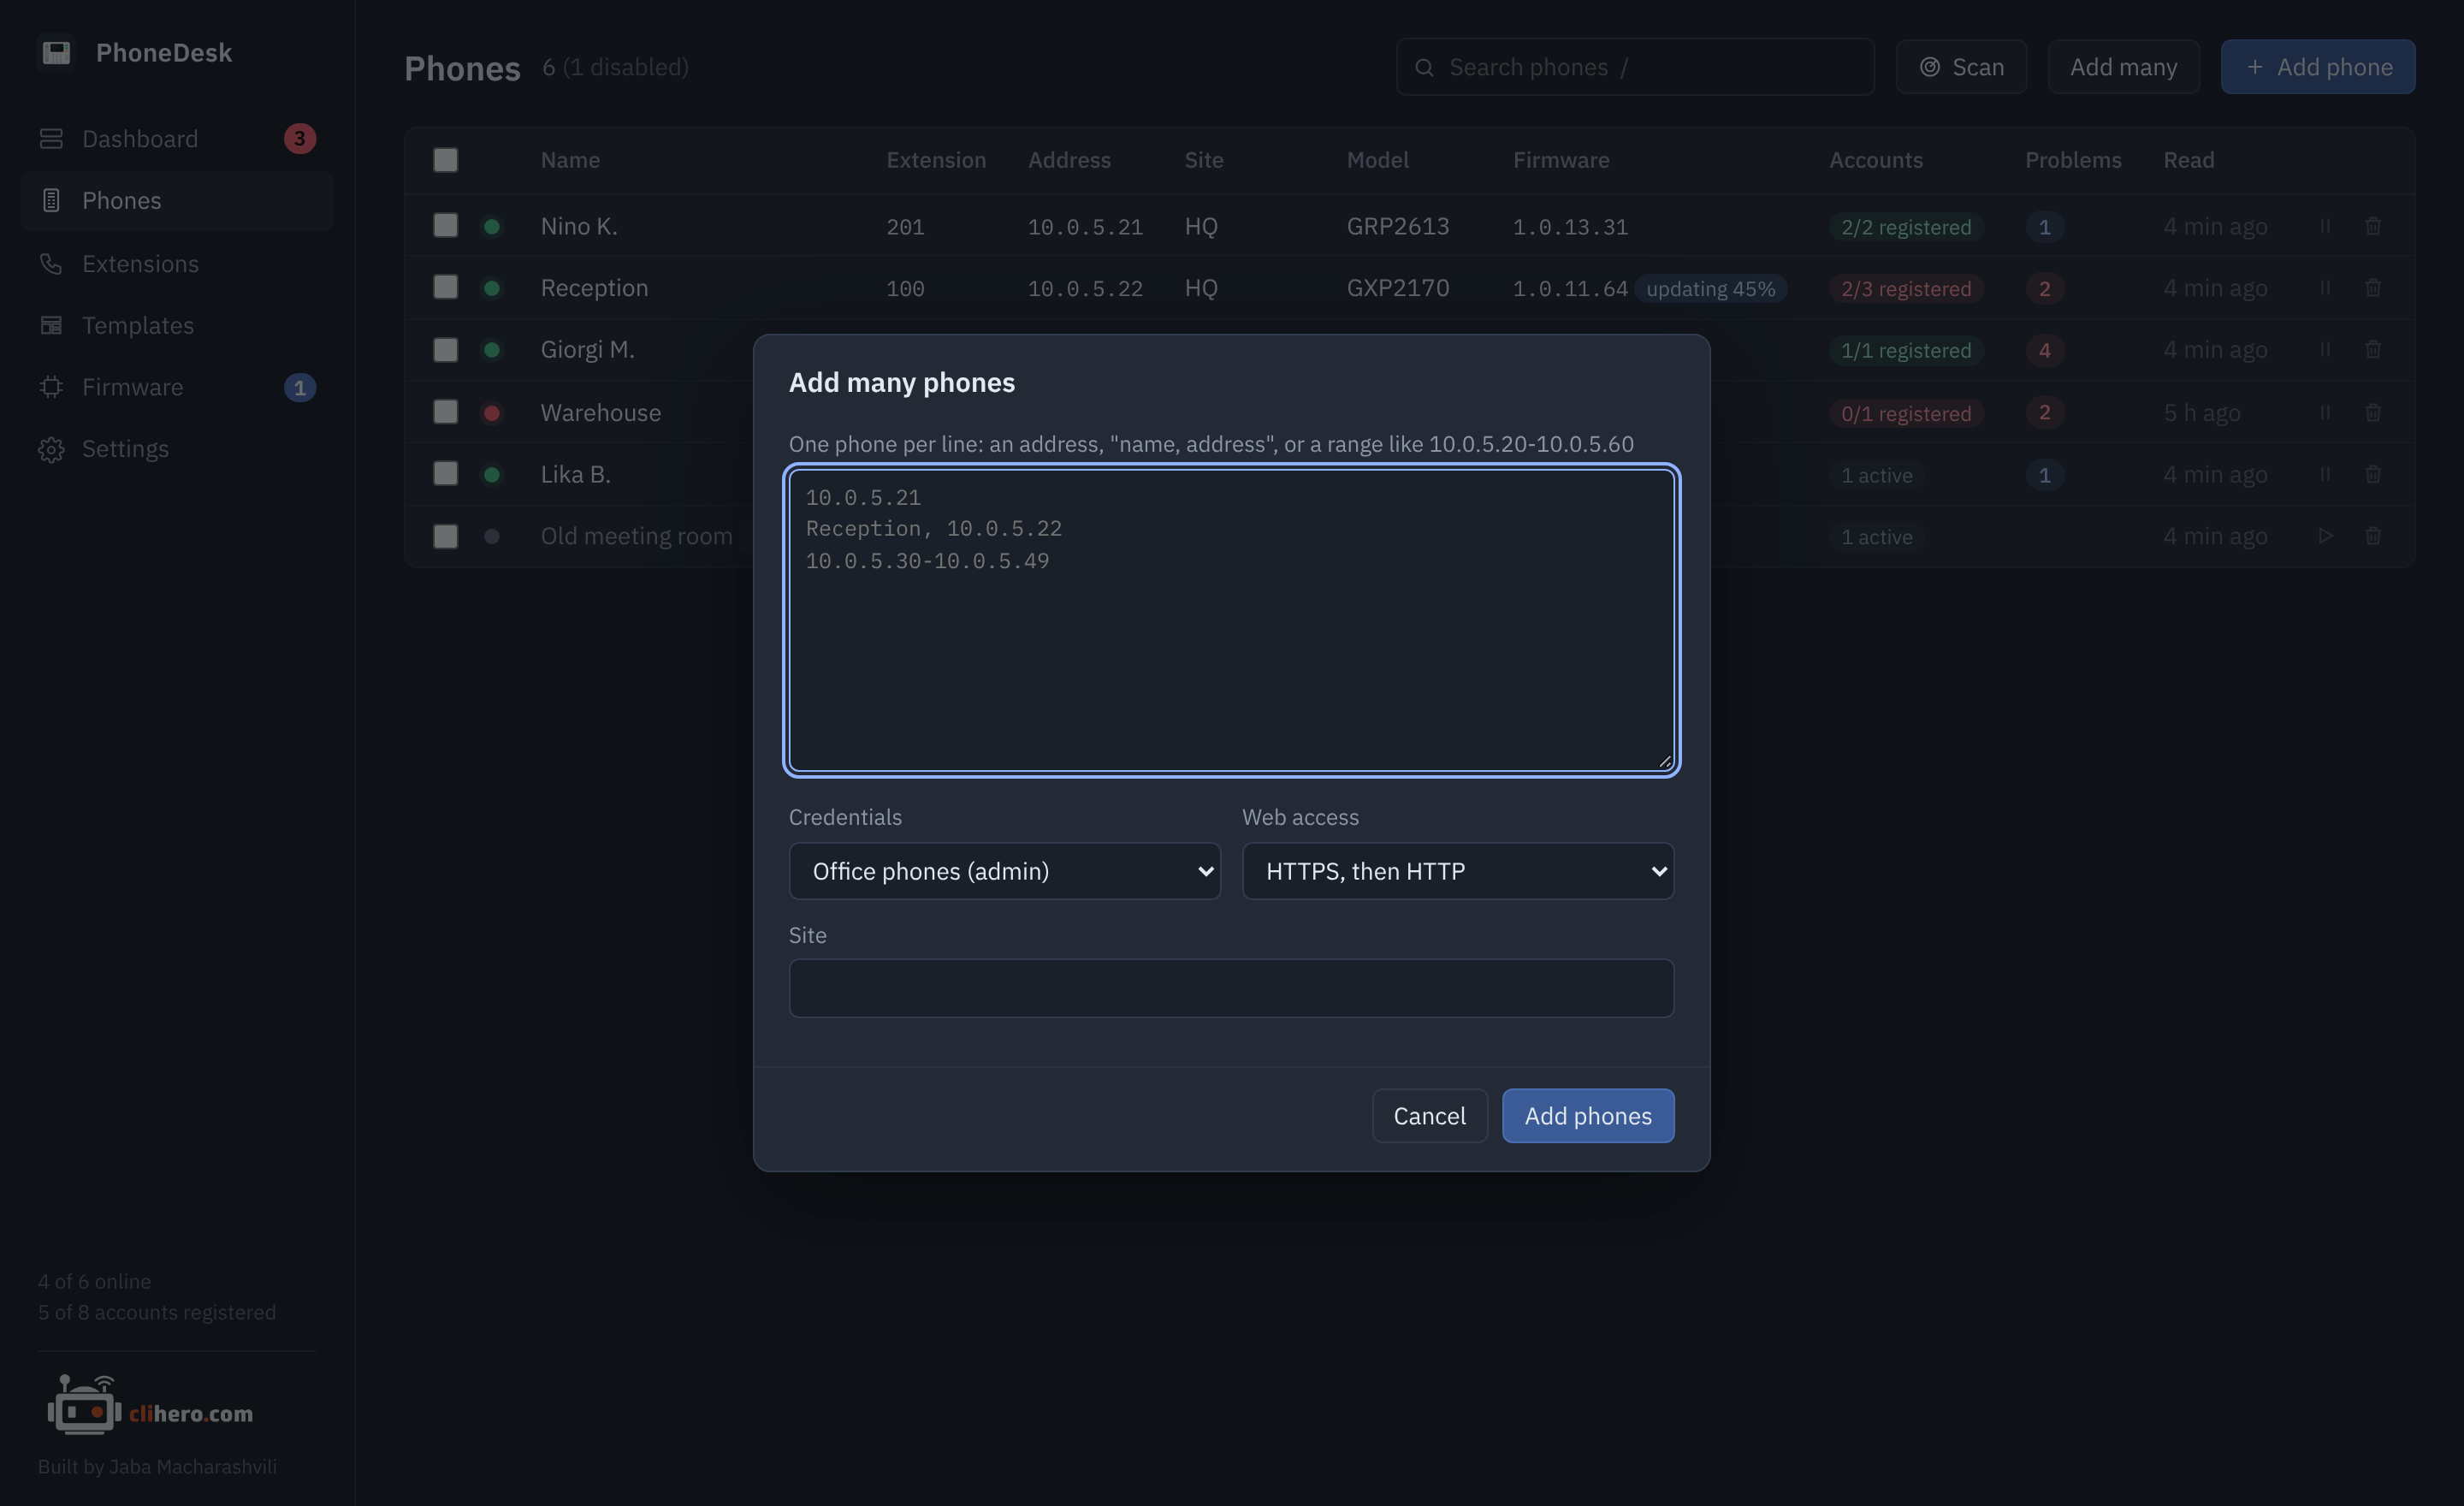Click the search magnifier icon

[x=1424, y=67]
